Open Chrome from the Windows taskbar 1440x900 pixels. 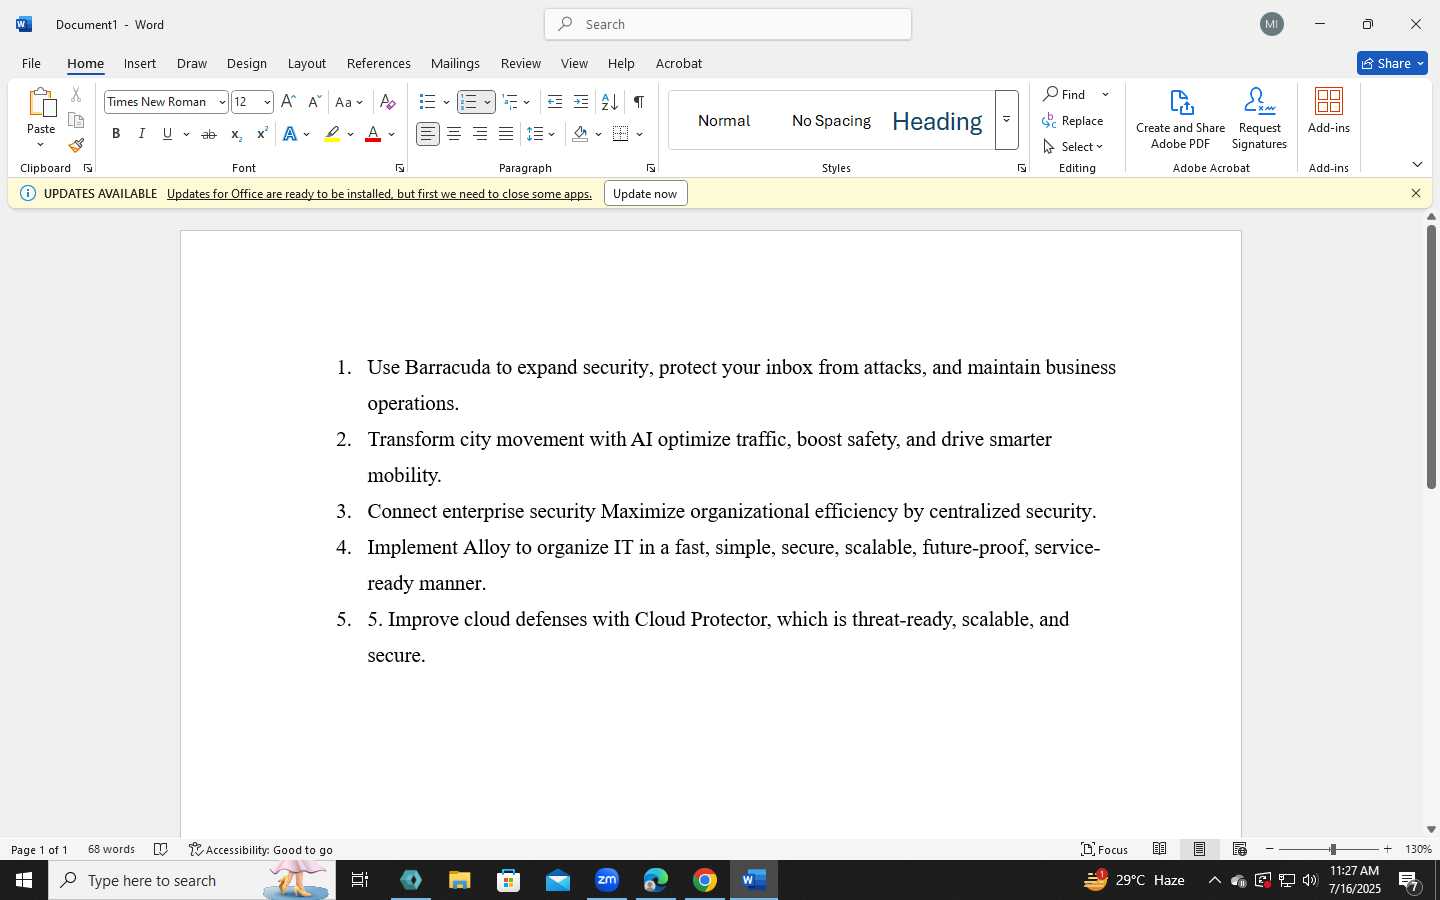tap(705, 880)
